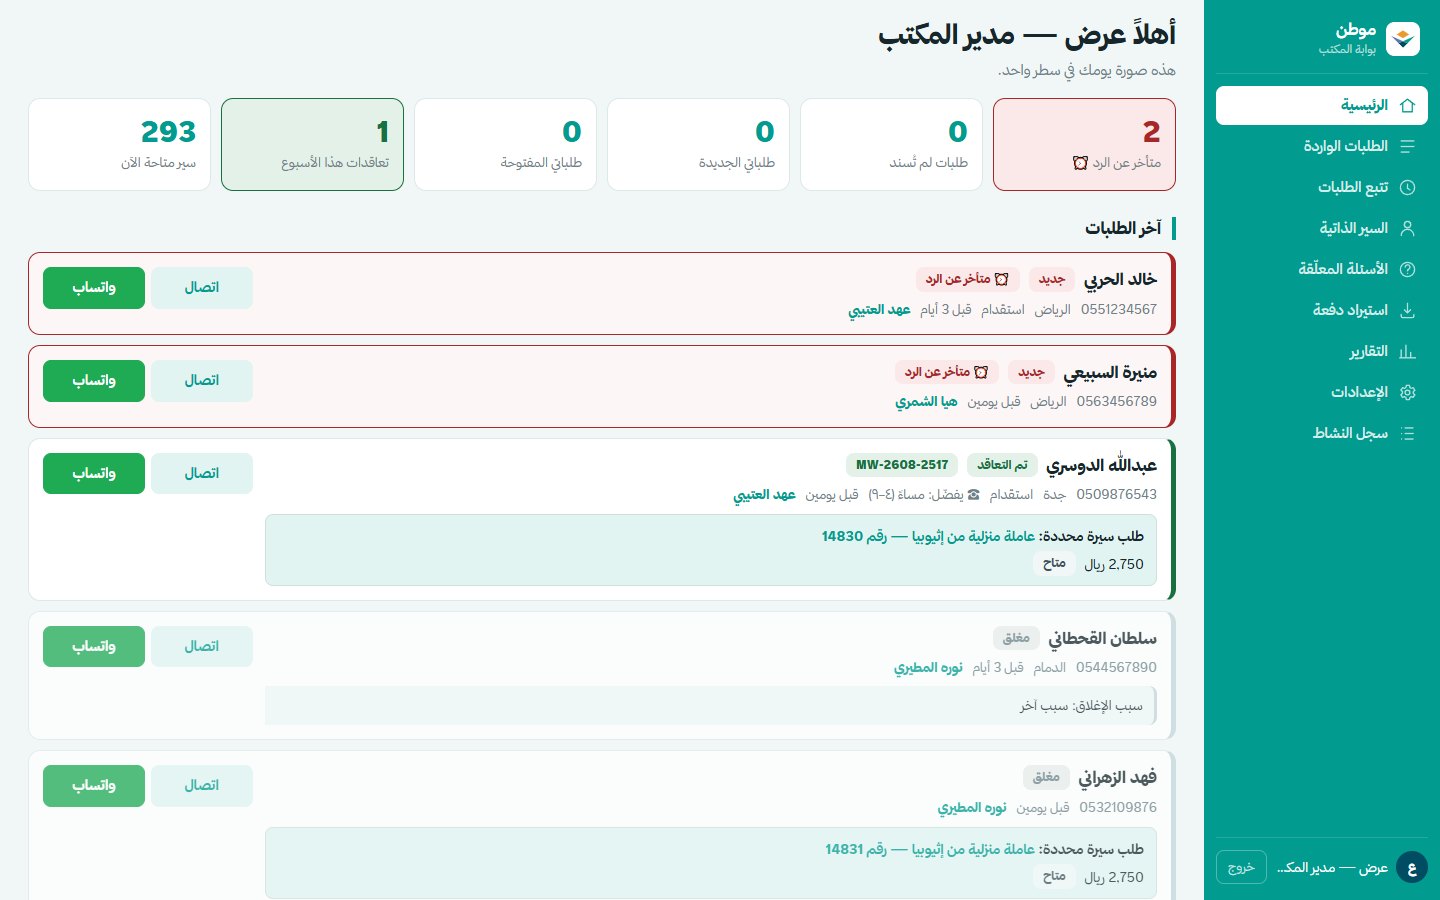This screenshot has height=900, width=1440.
Task: Message منيرة السبيعي via واتساب
Action: 94,381
